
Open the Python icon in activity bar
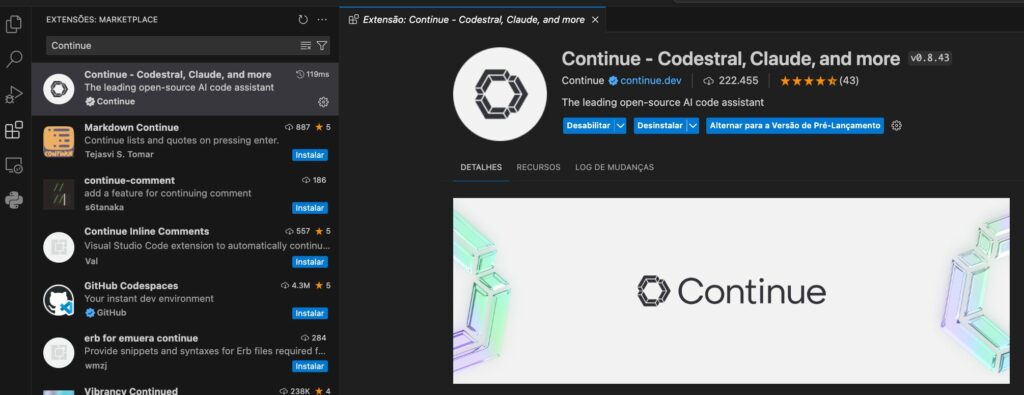(x=14, y=200)
